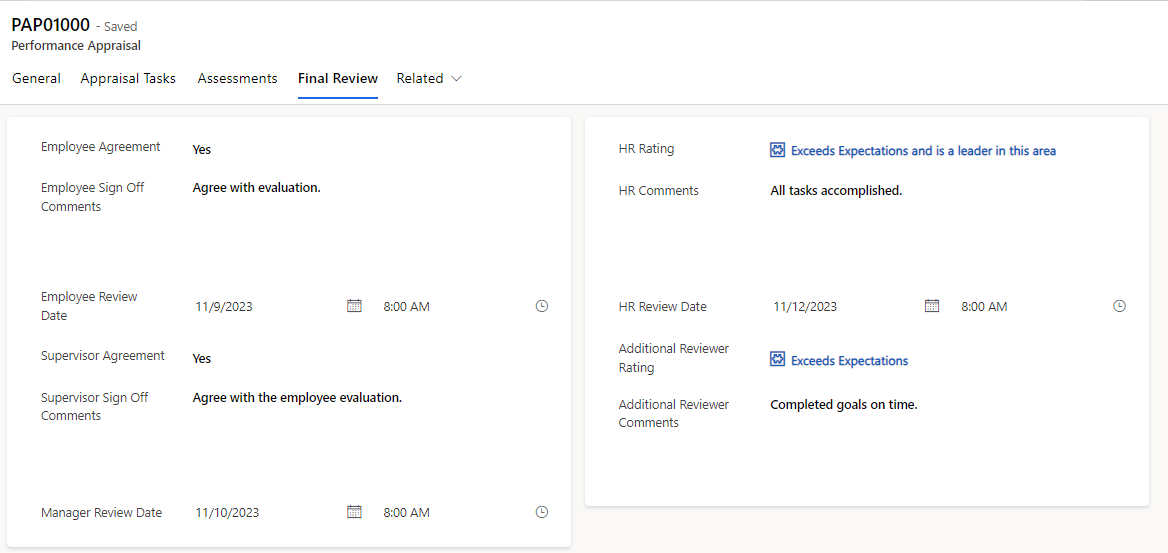Open calendar picker for HR Review Date
This screenshot has height=553, width=1168.
932,306
